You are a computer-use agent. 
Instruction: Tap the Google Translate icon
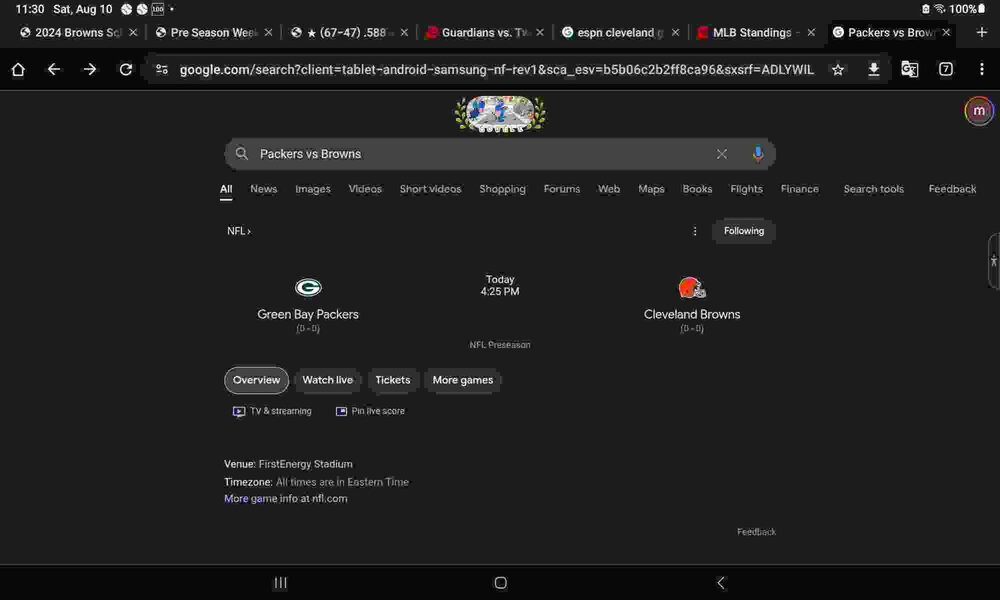[909, 70]
